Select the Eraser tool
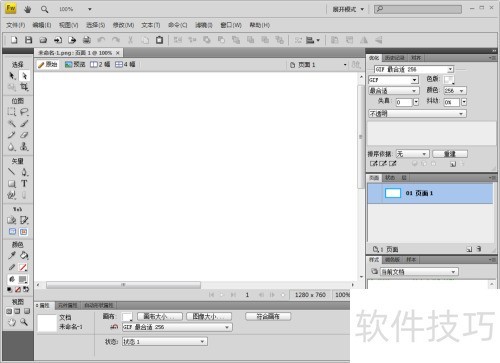Screen dimensions: 500x363 tap(24, 135)
